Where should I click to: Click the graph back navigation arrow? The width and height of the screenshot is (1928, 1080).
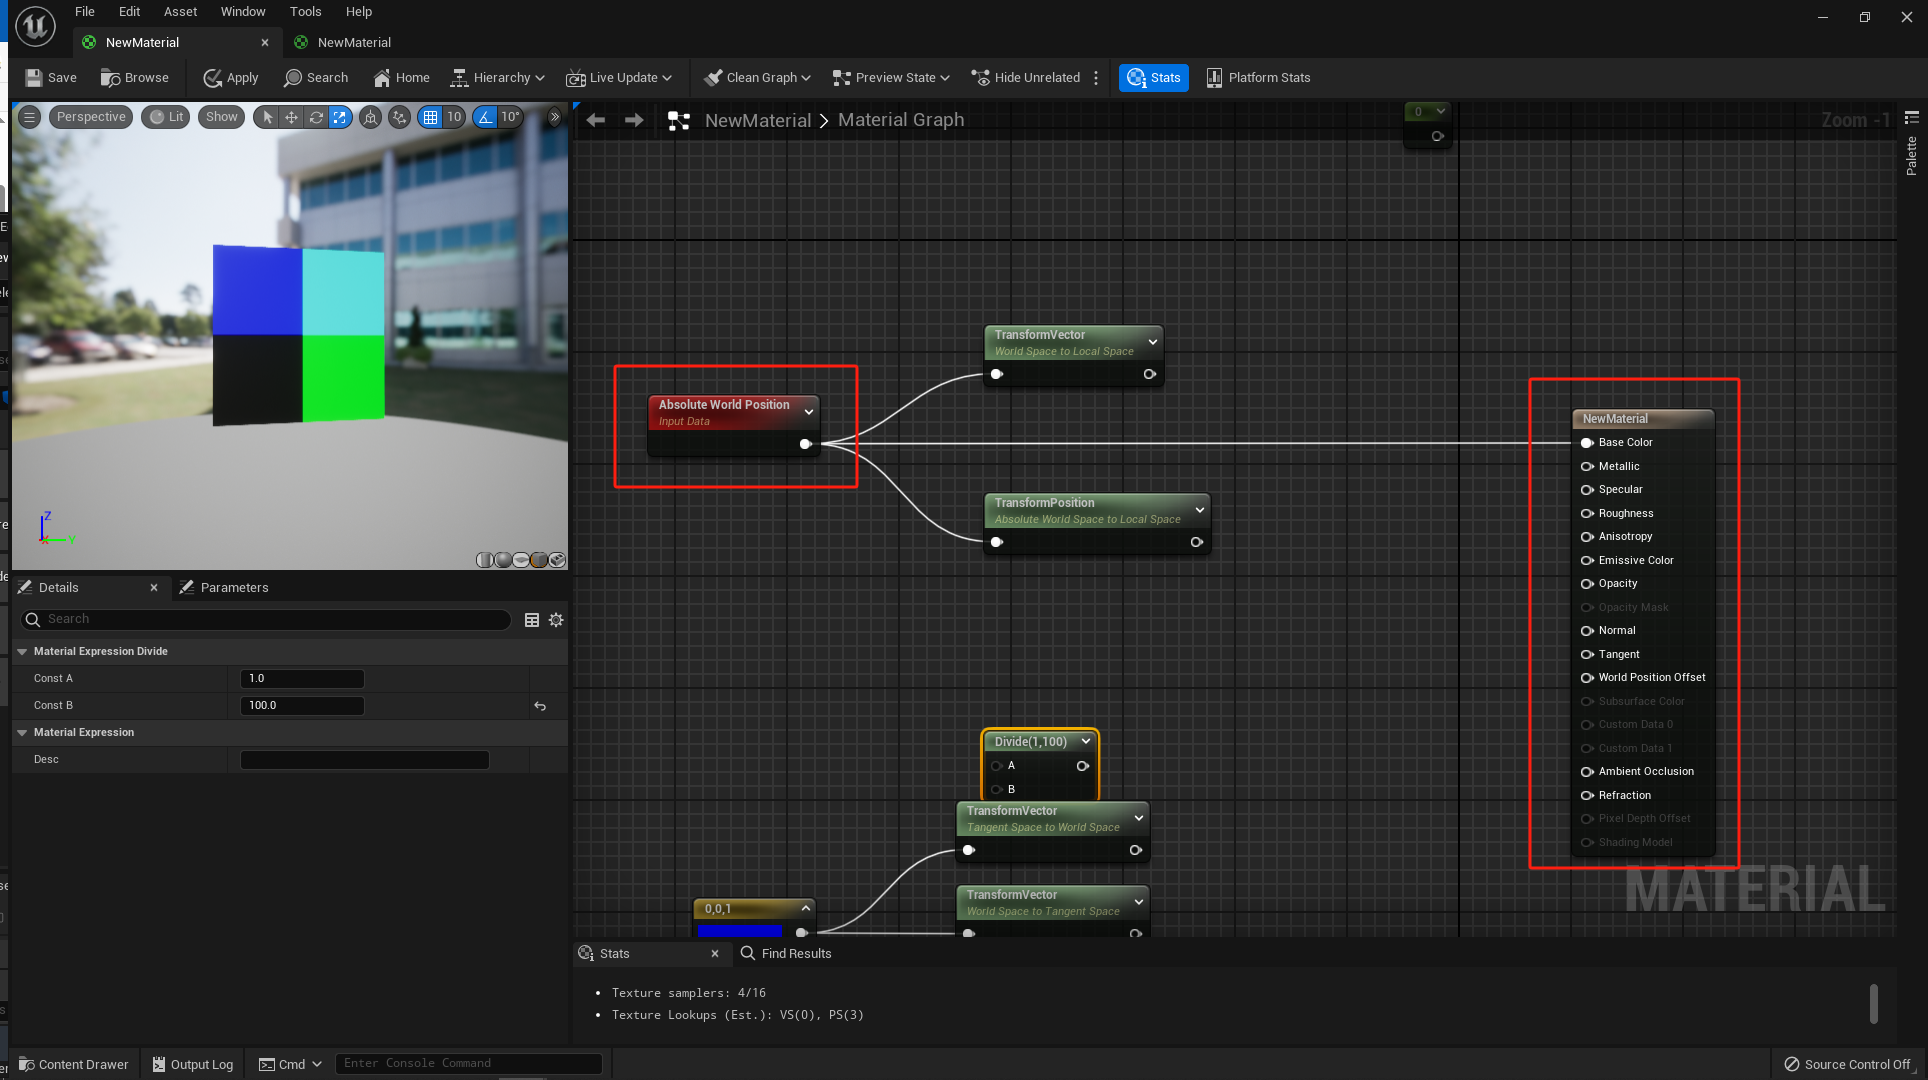[x=596, y=120]
